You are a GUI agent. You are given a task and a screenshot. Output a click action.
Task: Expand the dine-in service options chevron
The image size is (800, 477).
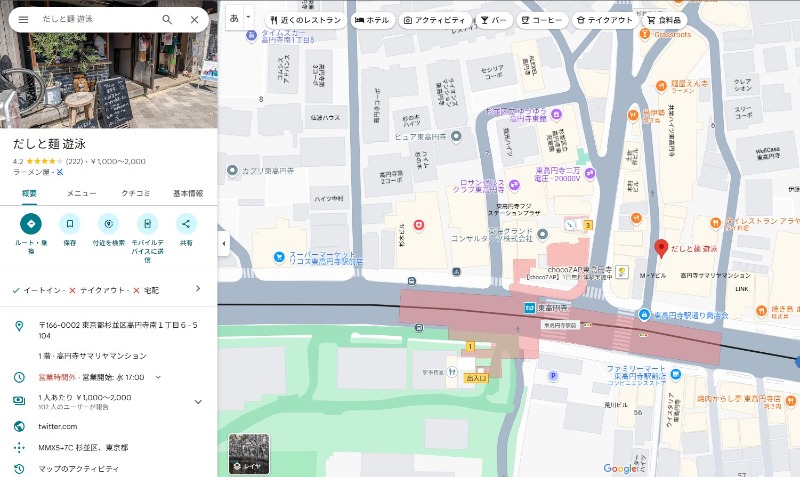click(197, 289)
